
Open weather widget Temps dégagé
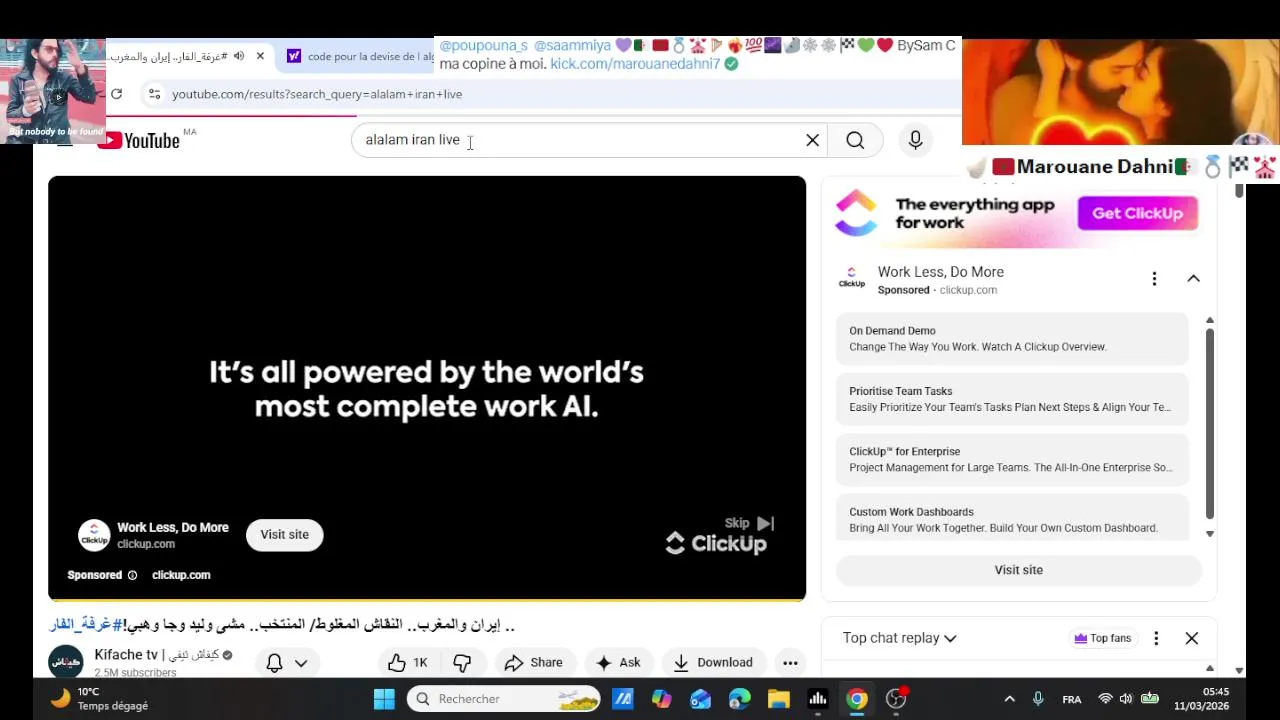point(100,699)
